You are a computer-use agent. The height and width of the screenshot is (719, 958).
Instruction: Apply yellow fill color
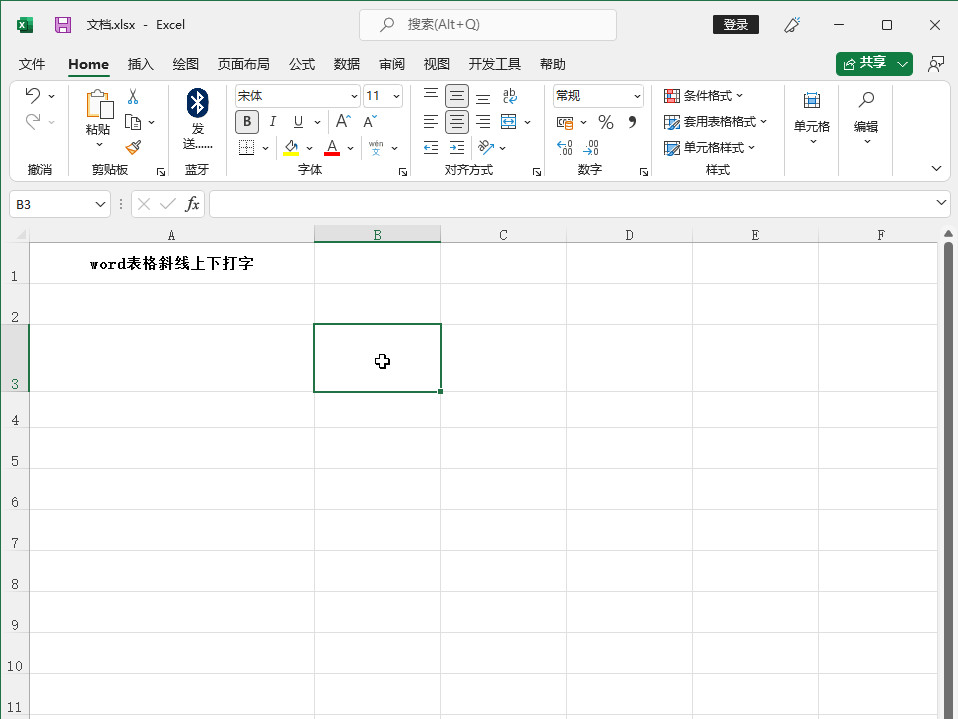click(291, 147)
